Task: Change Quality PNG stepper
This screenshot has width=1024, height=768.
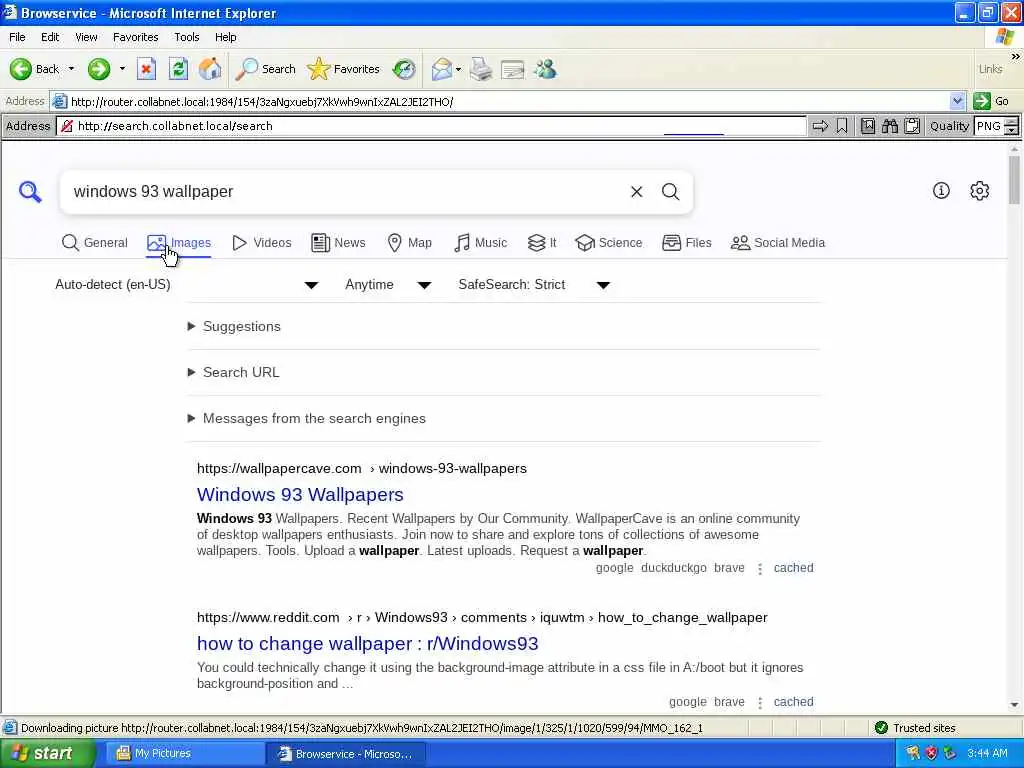Action: tap(1011, 126)
